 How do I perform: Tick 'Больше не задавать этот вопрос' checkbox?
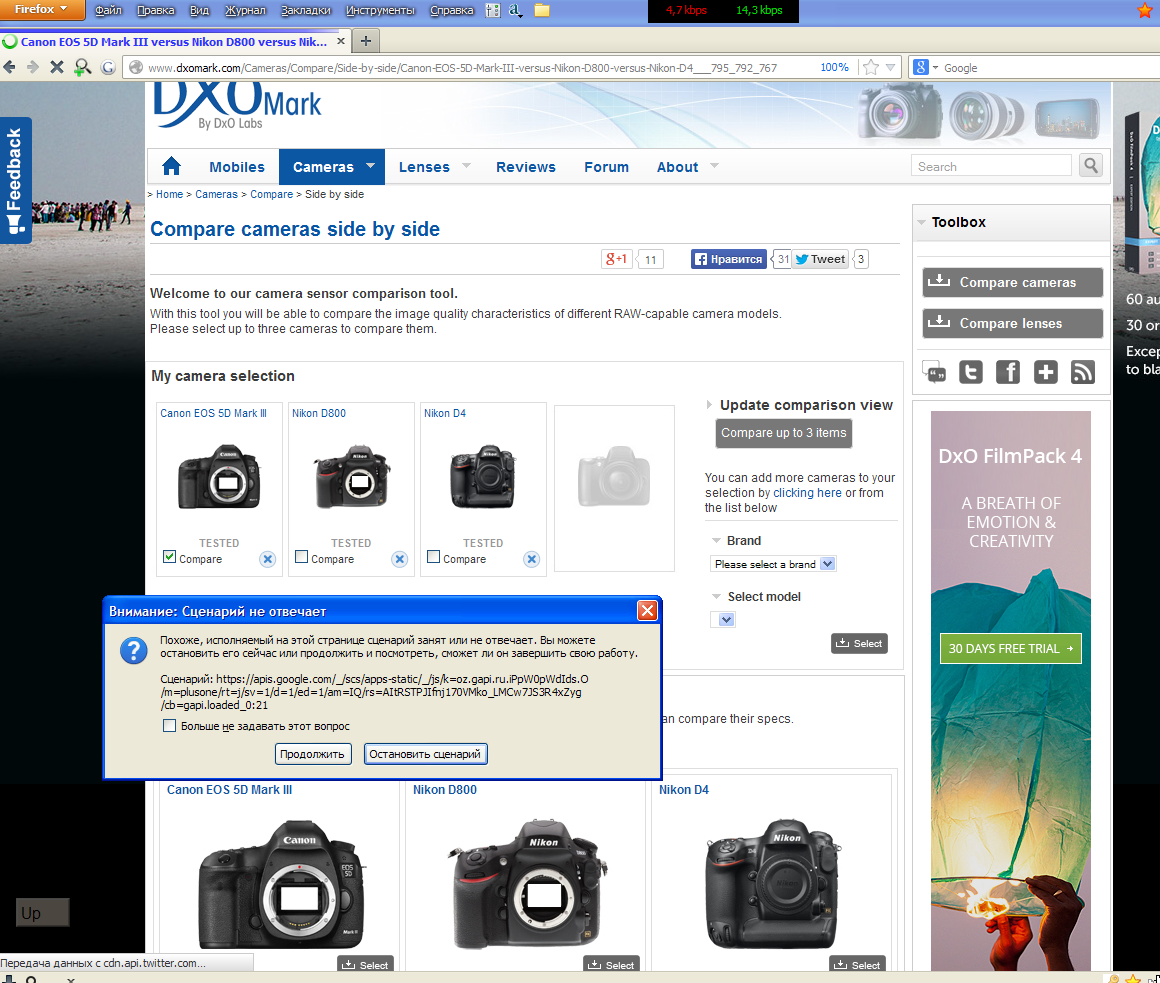click(169, 726)
